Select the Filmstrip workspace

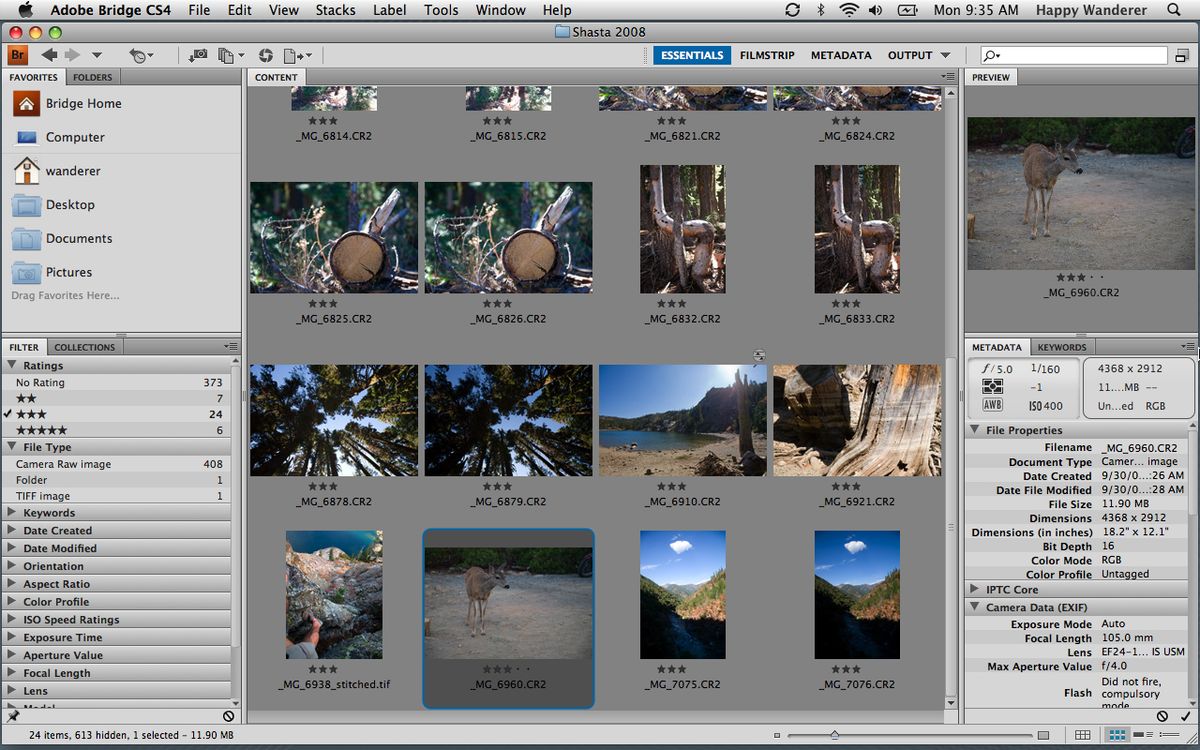[x=767, y=55]
